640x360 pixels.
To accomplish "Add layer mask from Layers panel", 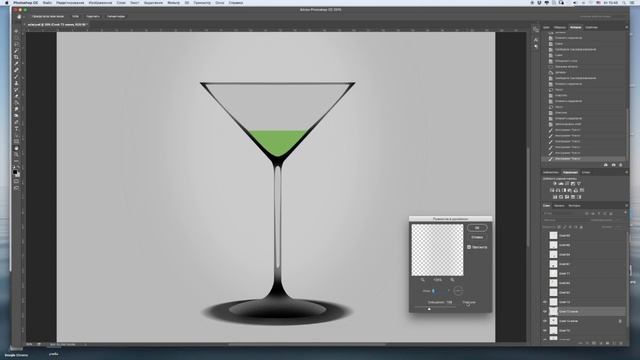I will tap(594, 344).
